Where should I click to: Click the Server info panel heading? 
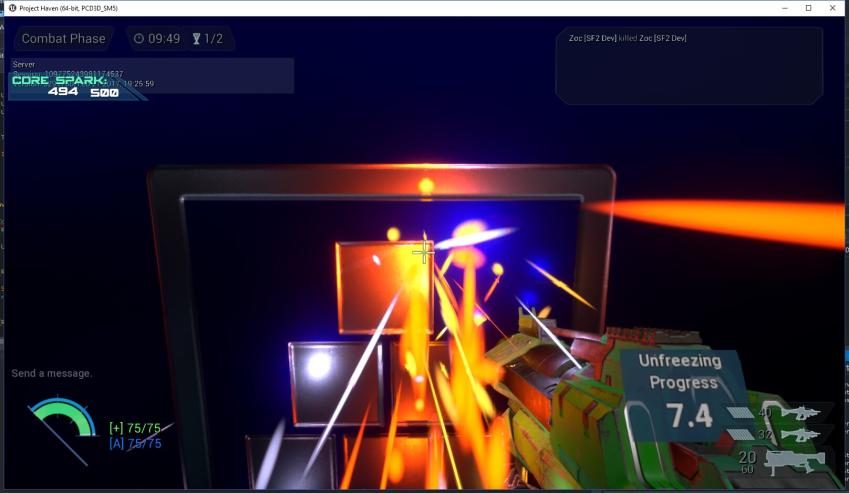pyautogui.click(x=24, y=64)
